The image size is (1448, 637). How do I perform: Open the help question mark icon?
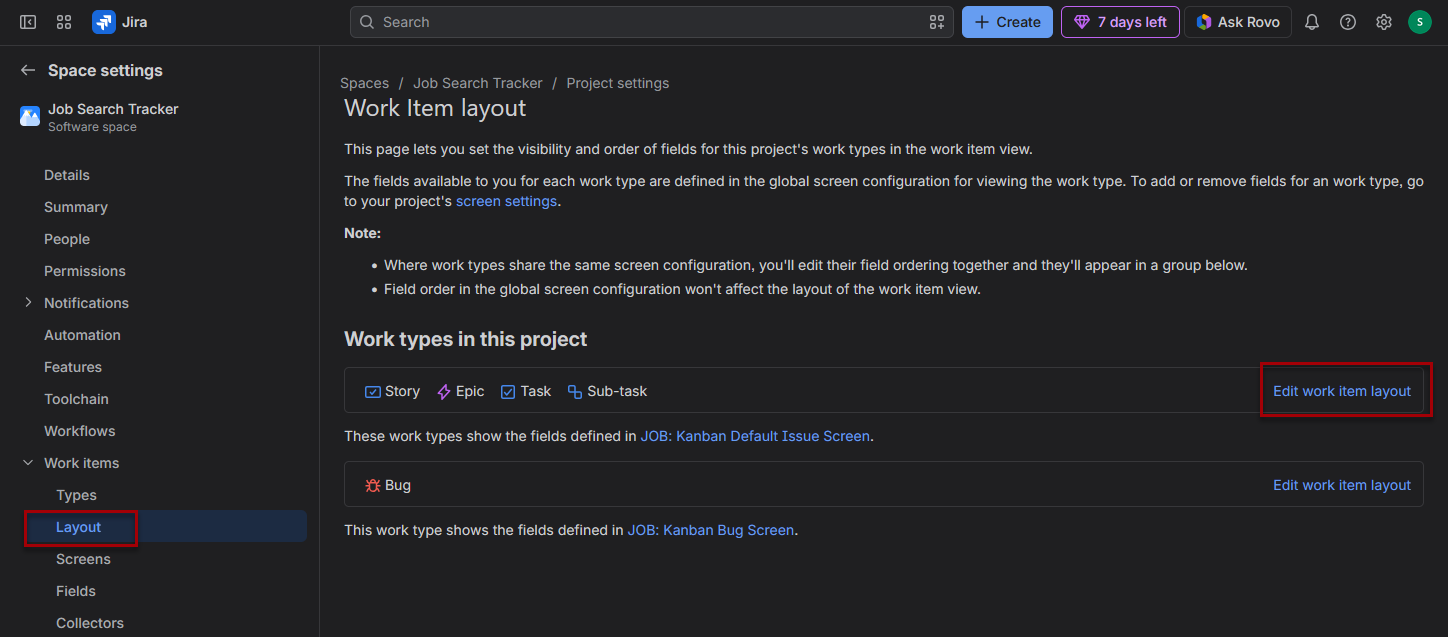coord(1348,22)
